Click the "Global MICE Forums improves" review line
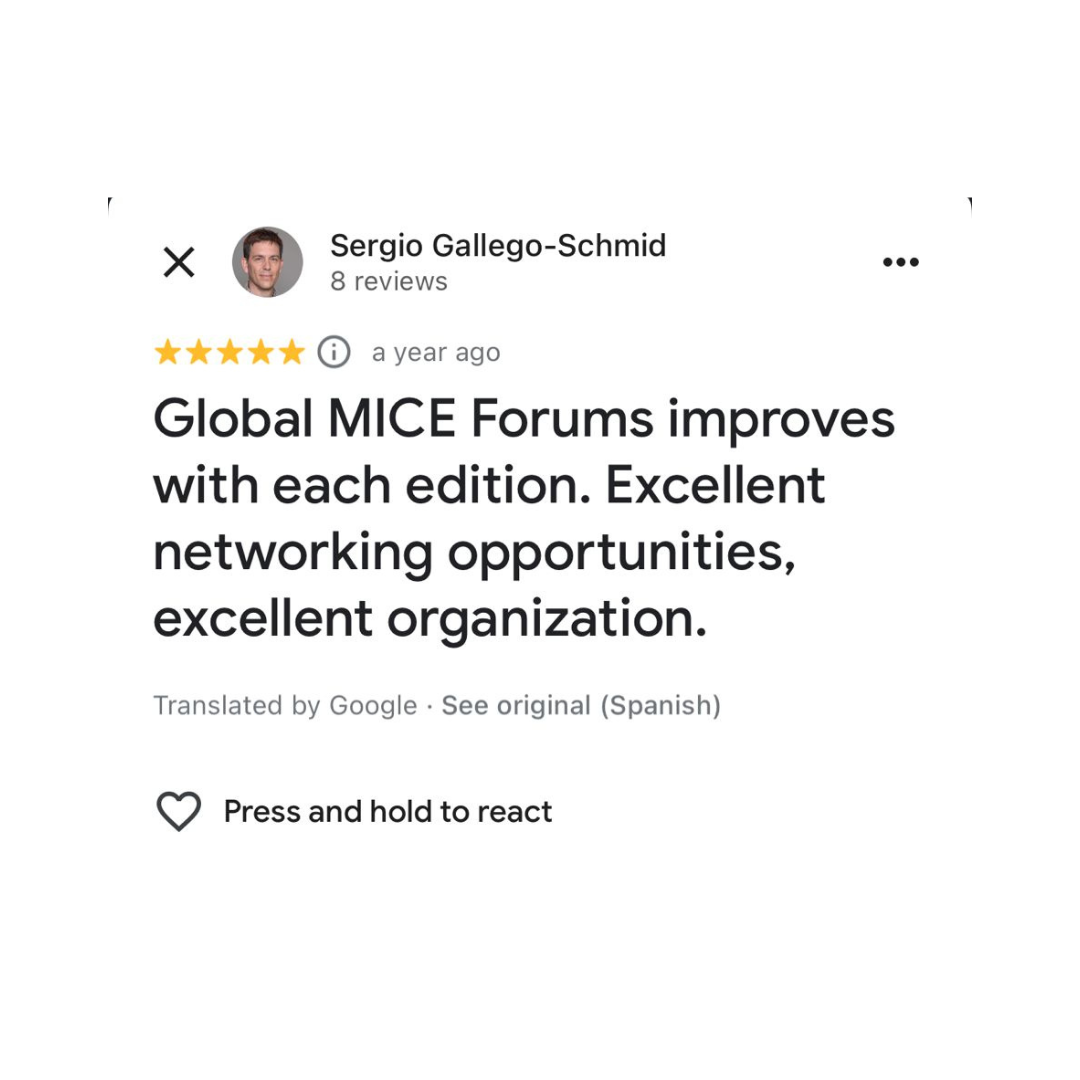 click(524, 421)
